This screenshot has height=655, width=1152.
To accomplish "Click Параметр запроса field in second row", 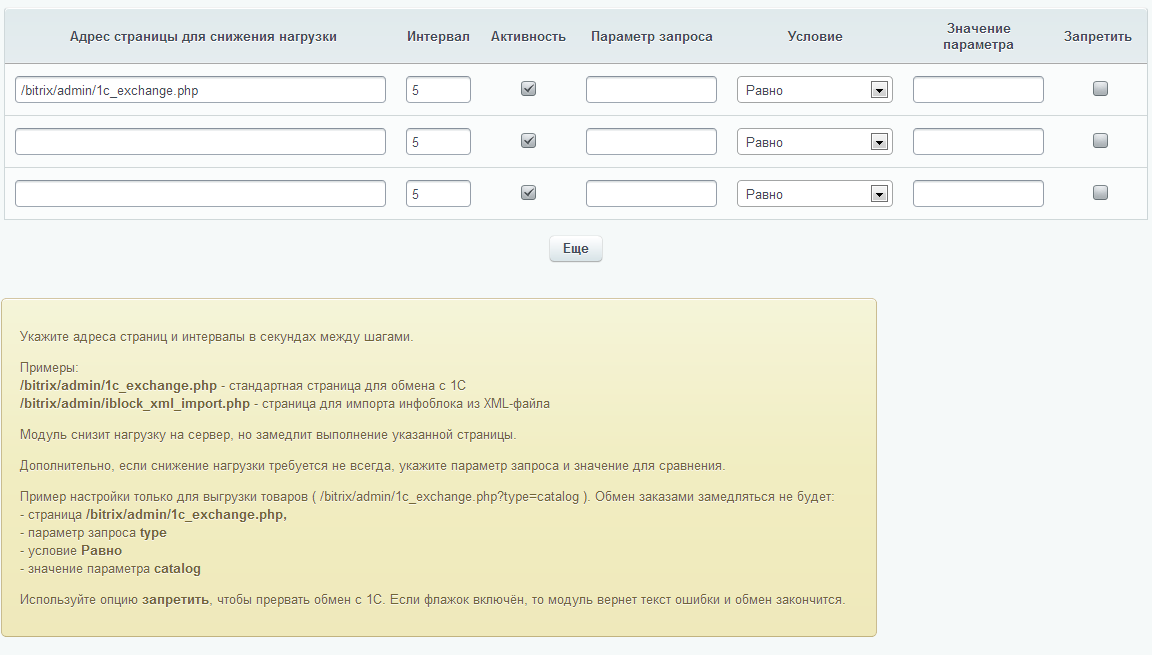I will click(651, 142).
